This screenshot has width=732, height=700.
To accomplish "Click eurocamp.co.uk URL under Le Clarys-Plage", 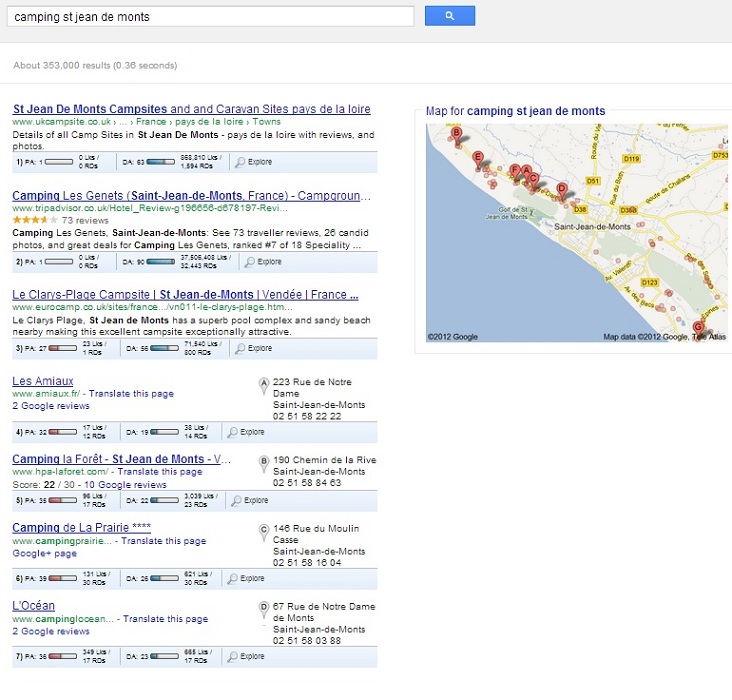I will point(152,307).
